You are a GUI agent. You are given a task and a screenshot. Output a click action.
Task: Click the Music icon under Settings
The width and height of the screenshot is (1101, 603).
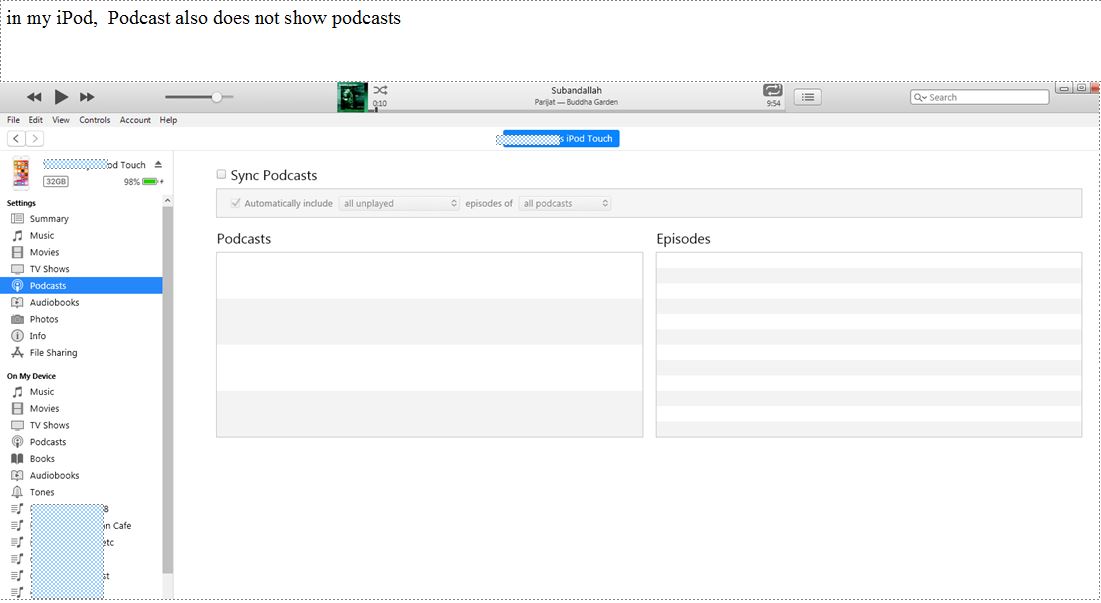[x=18, y=236]
